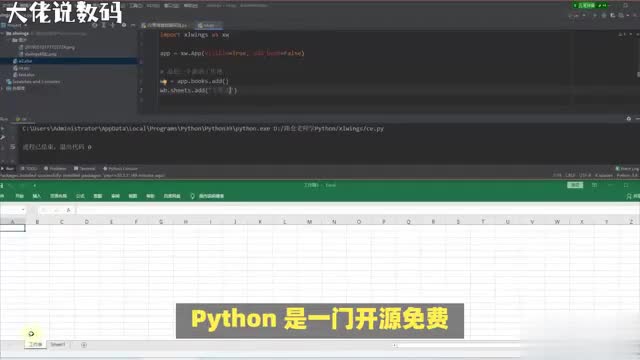Open the Excel Name Box dropdown arrow

tap(23, 210)
